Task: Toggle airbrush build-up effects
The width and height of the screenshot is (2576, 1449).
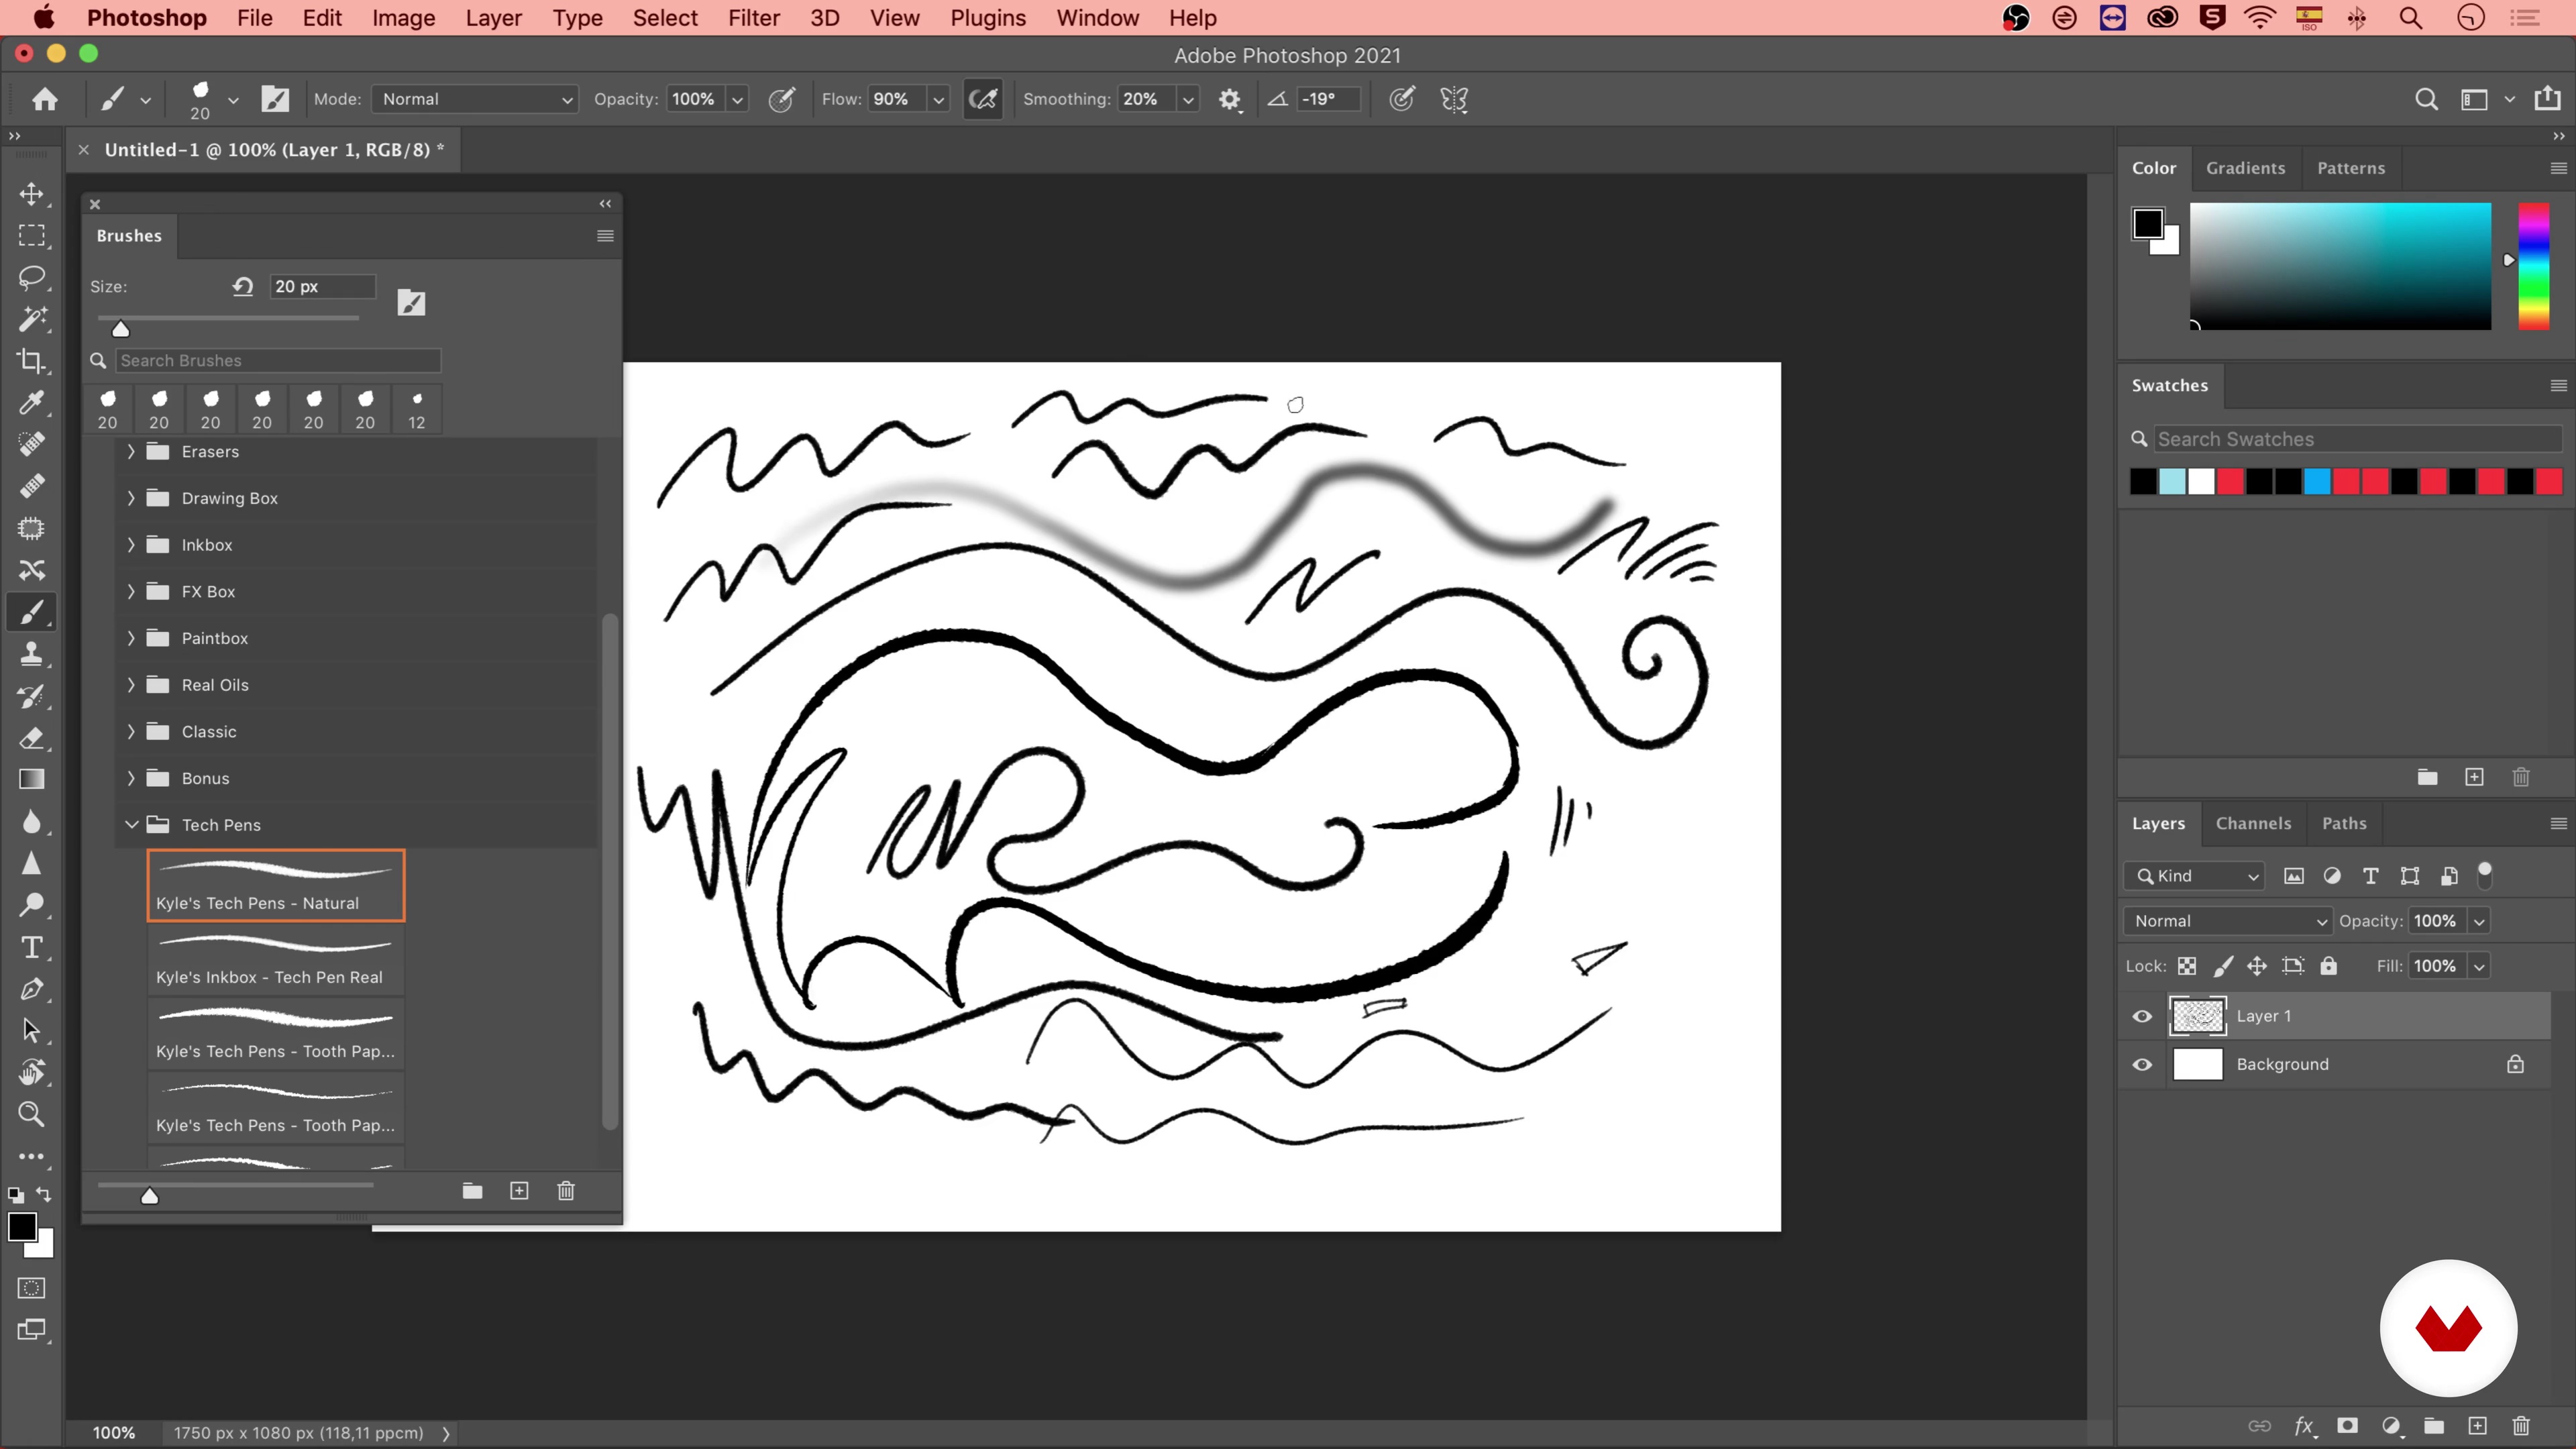Action: [983, 99]
